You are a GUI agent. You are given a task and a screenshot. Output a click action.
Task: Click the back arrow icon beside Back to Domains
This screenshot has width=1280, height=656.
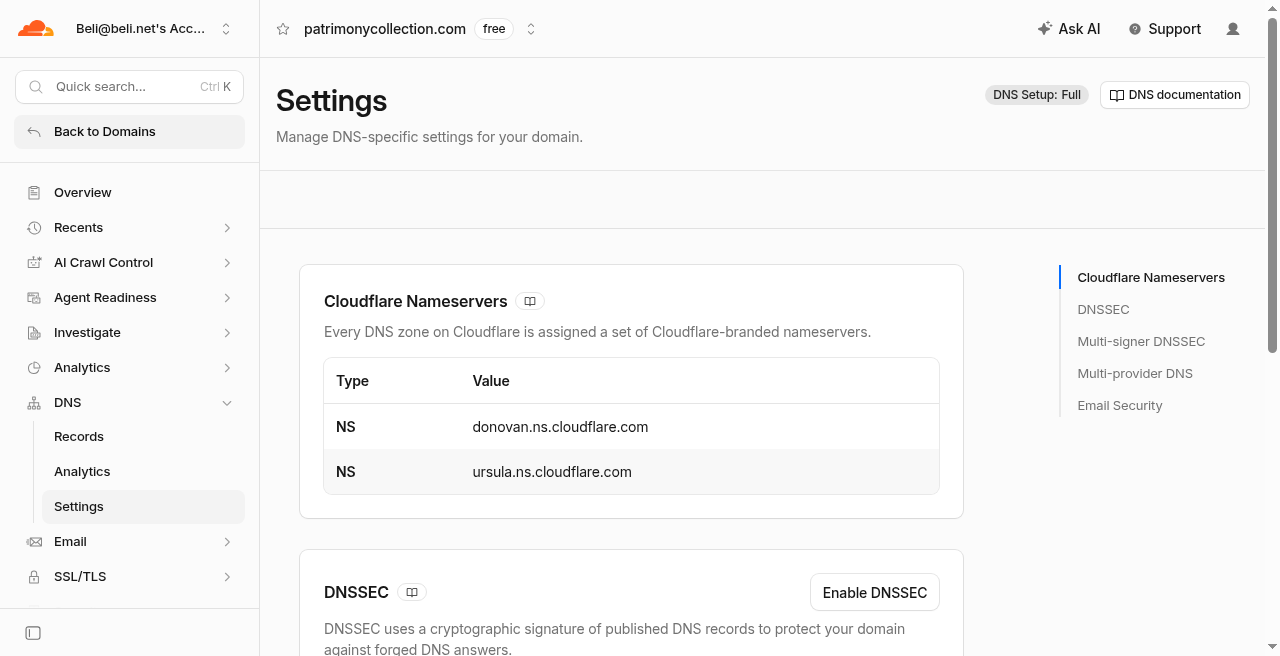34,132
